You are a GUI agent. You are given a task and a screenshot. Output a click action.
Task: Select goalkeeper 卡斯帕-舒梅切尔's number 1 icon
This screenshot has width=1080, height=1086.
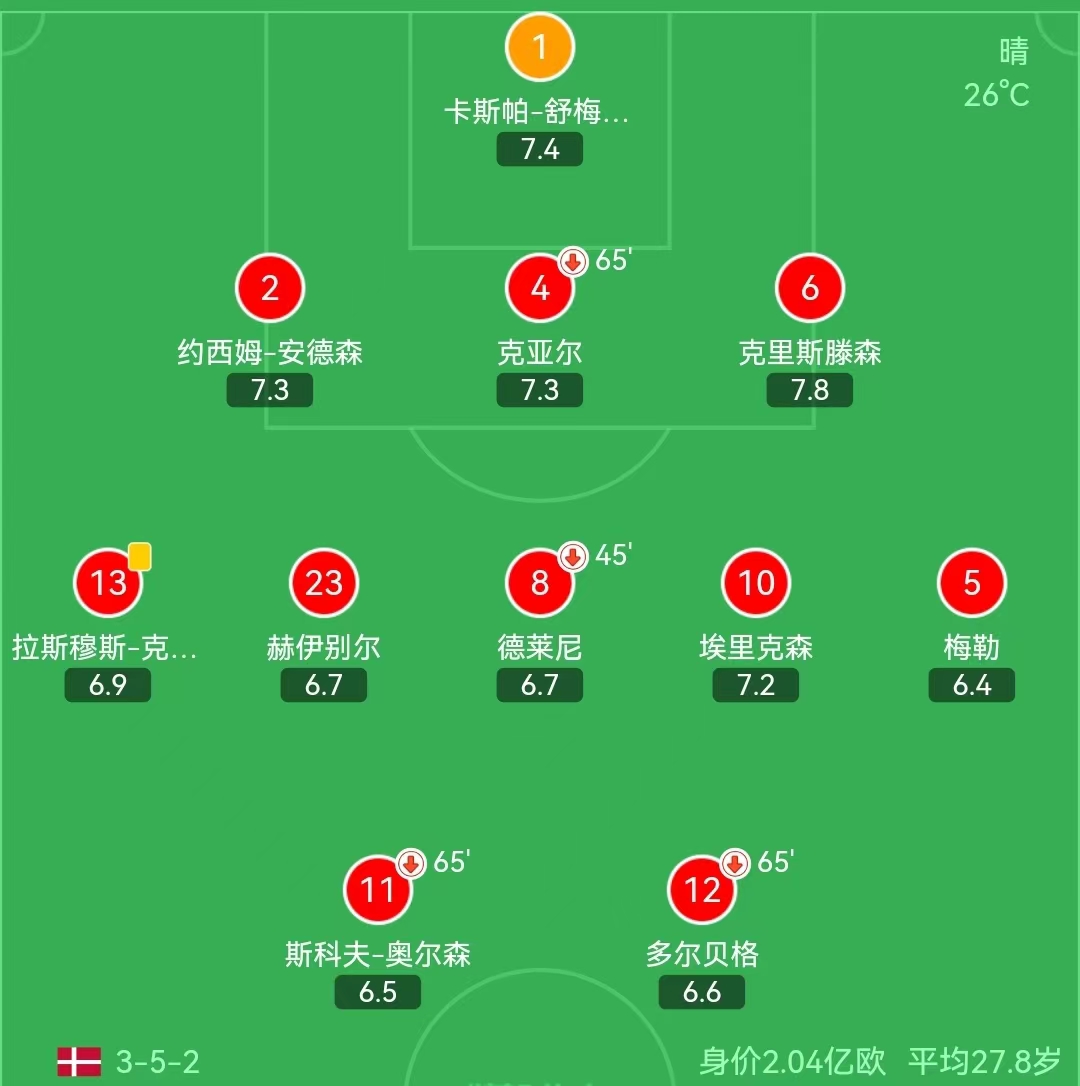click(x=540, y=47)
